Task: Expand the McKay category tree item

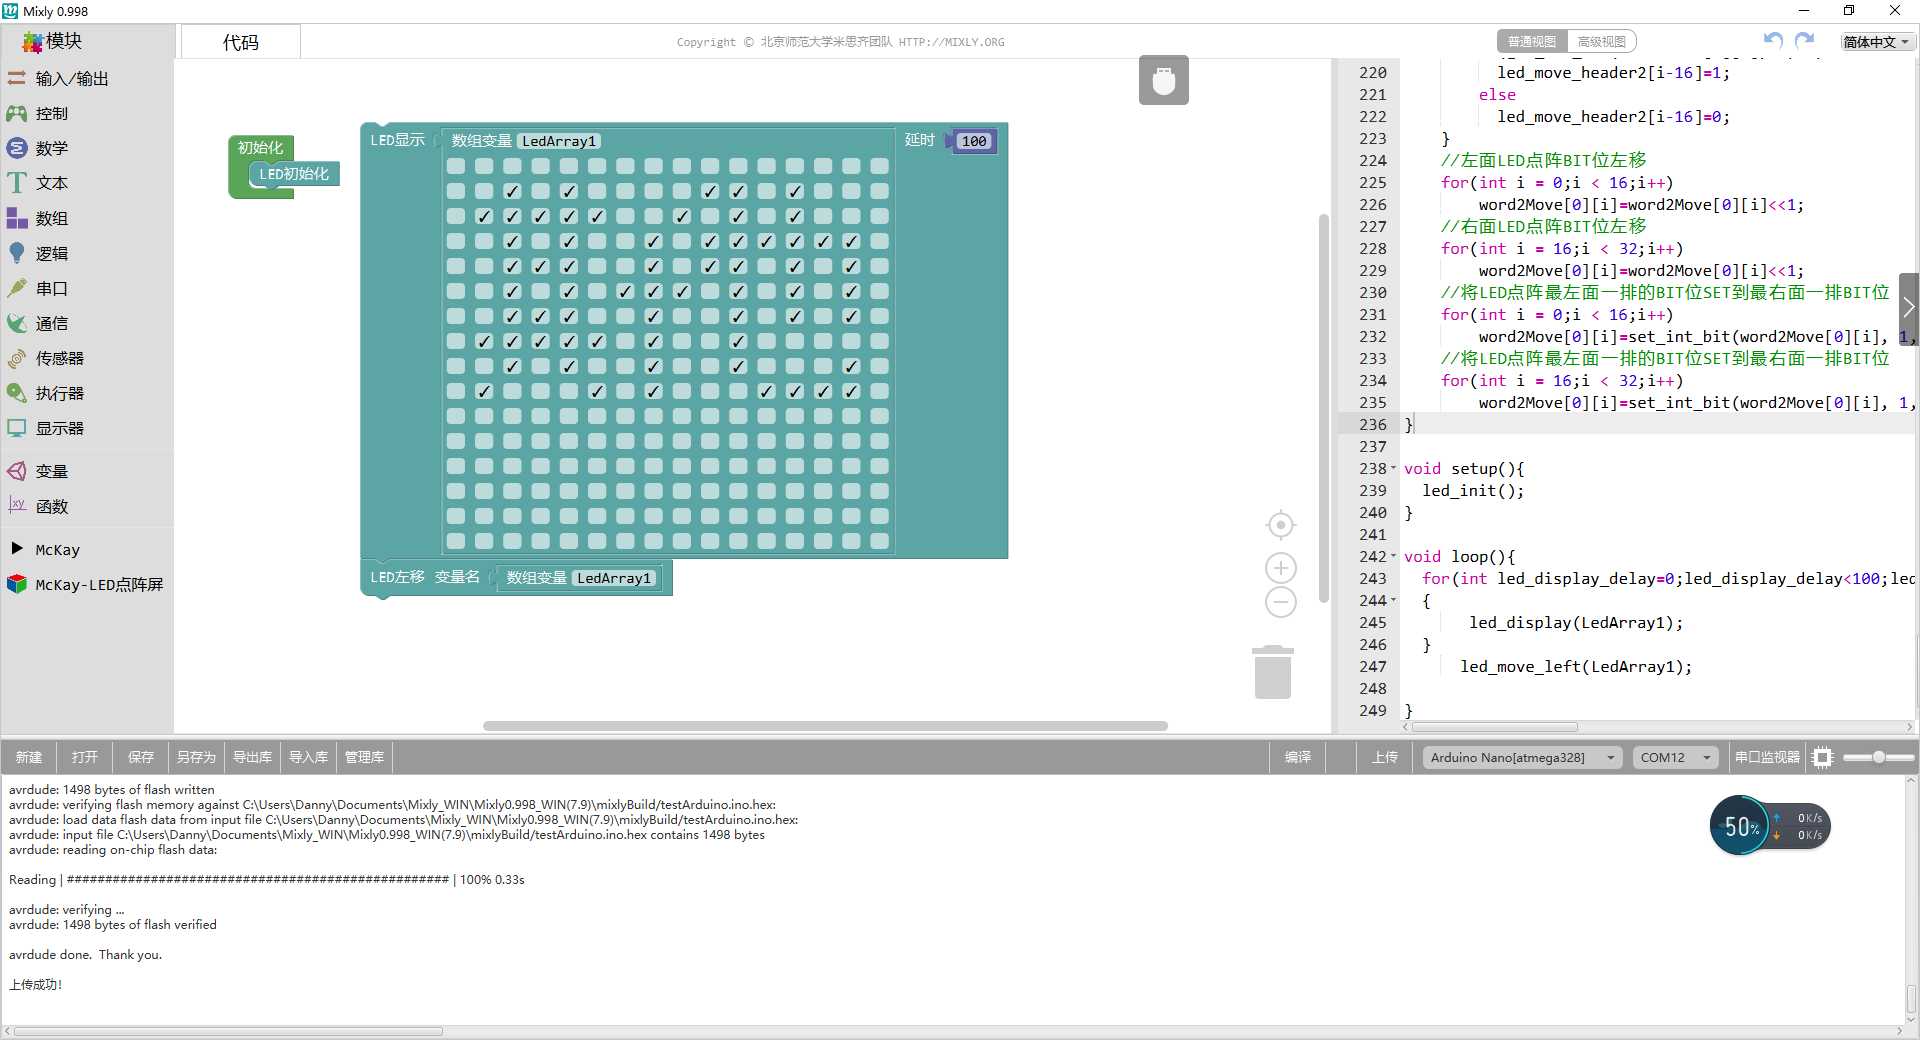Action: click(x=17, y=549)
